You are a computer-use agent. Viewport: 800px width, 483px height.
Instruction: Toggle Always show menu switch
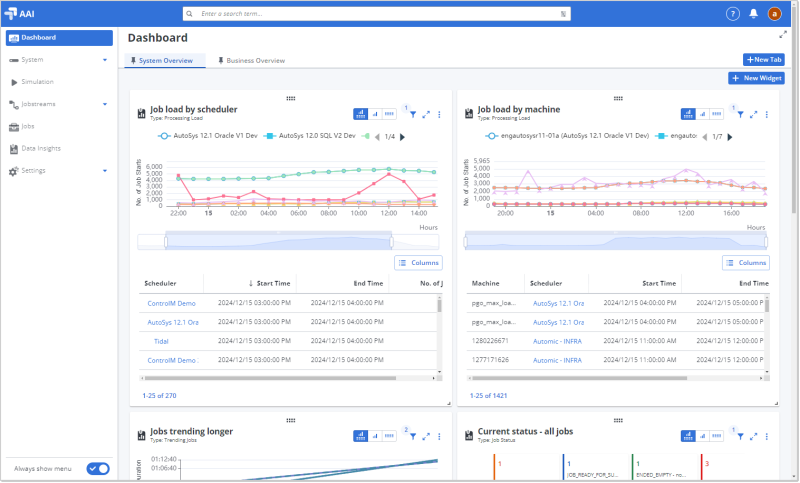(x=98, y=468)
